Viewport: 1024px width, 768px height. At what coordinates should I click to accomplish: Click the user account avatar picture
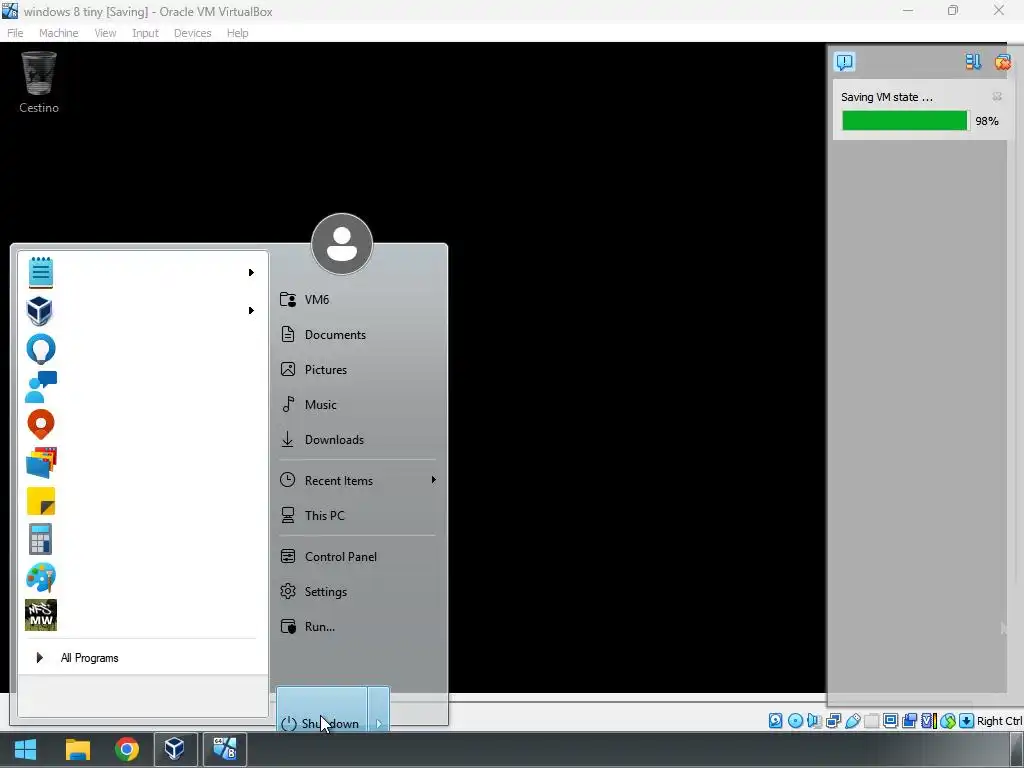coord(342,244)
